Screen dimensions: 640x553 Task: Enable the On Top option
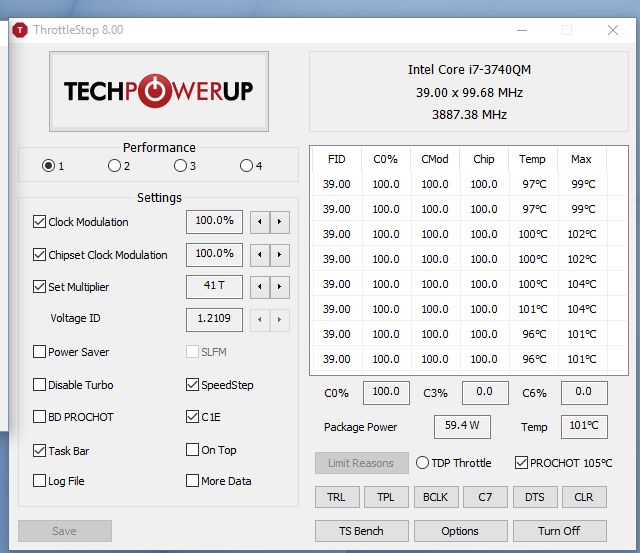tap(192, 449)
